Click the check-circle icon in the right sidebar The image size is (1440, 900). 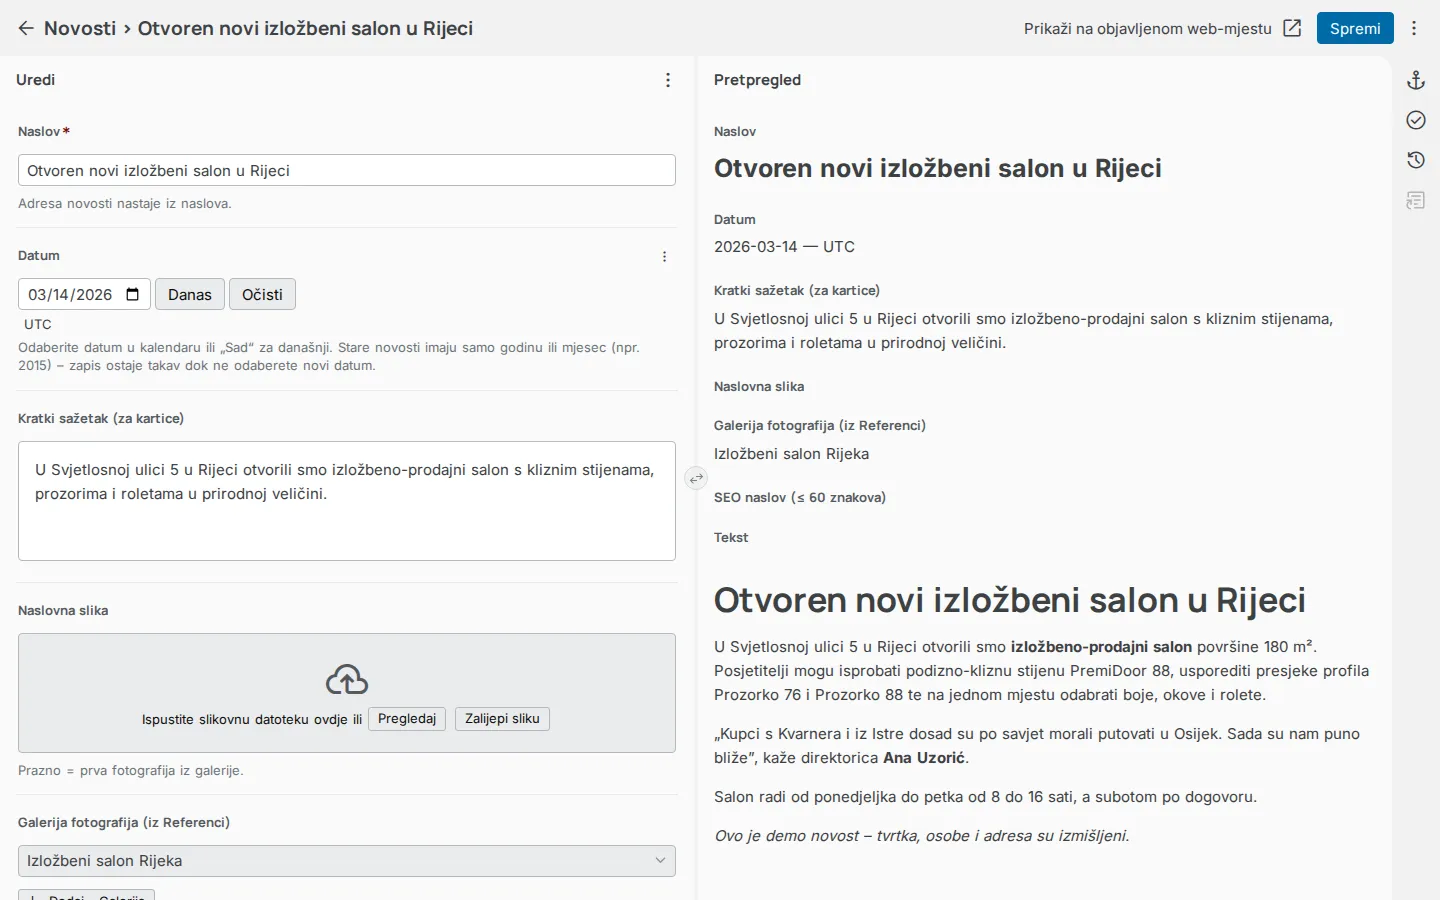[x=1416, y=120]
